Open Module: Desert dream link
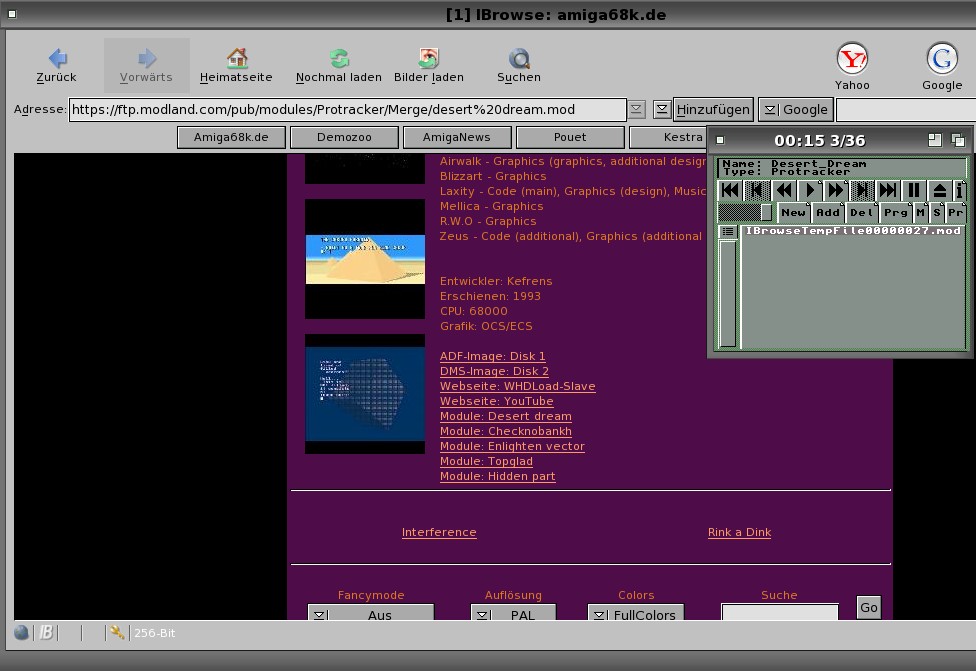The height and width of the screenshot is (671, 976). pos(505,416)
